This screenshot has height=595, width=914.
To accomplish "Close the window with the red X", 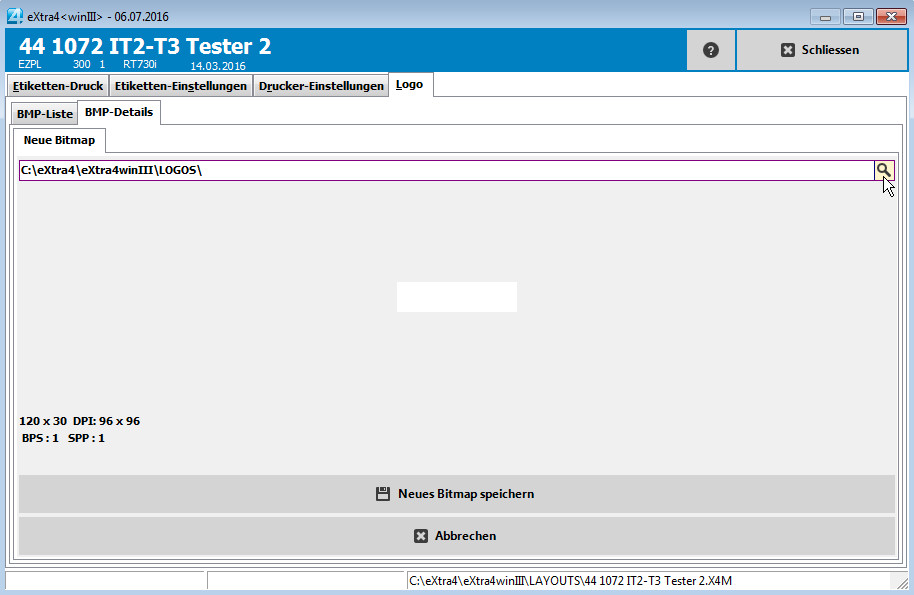I will coord(890,16).
